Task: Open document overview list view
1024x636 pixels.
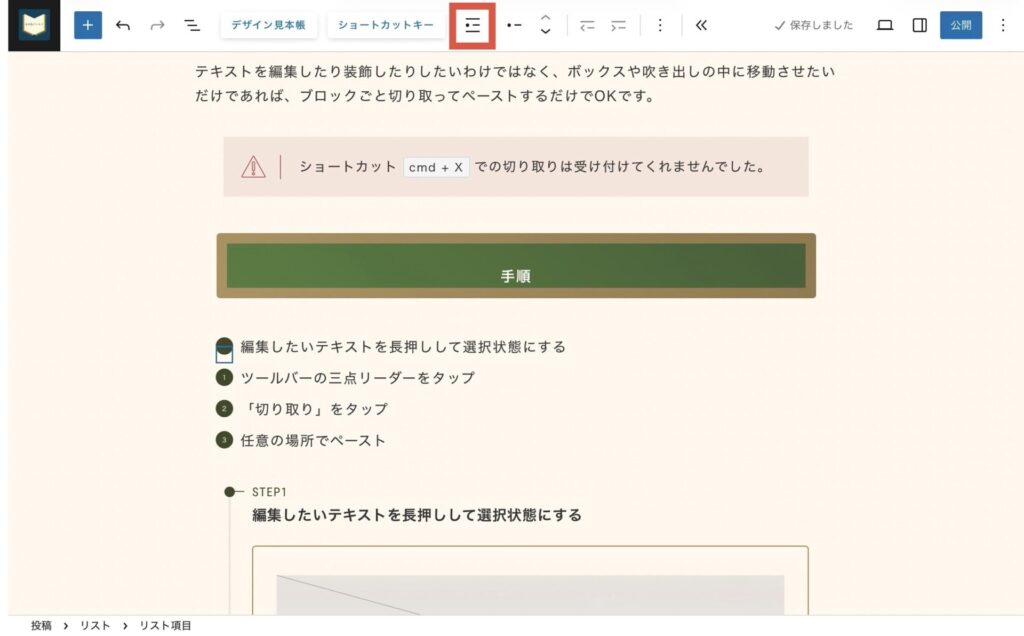Action: 192,26
